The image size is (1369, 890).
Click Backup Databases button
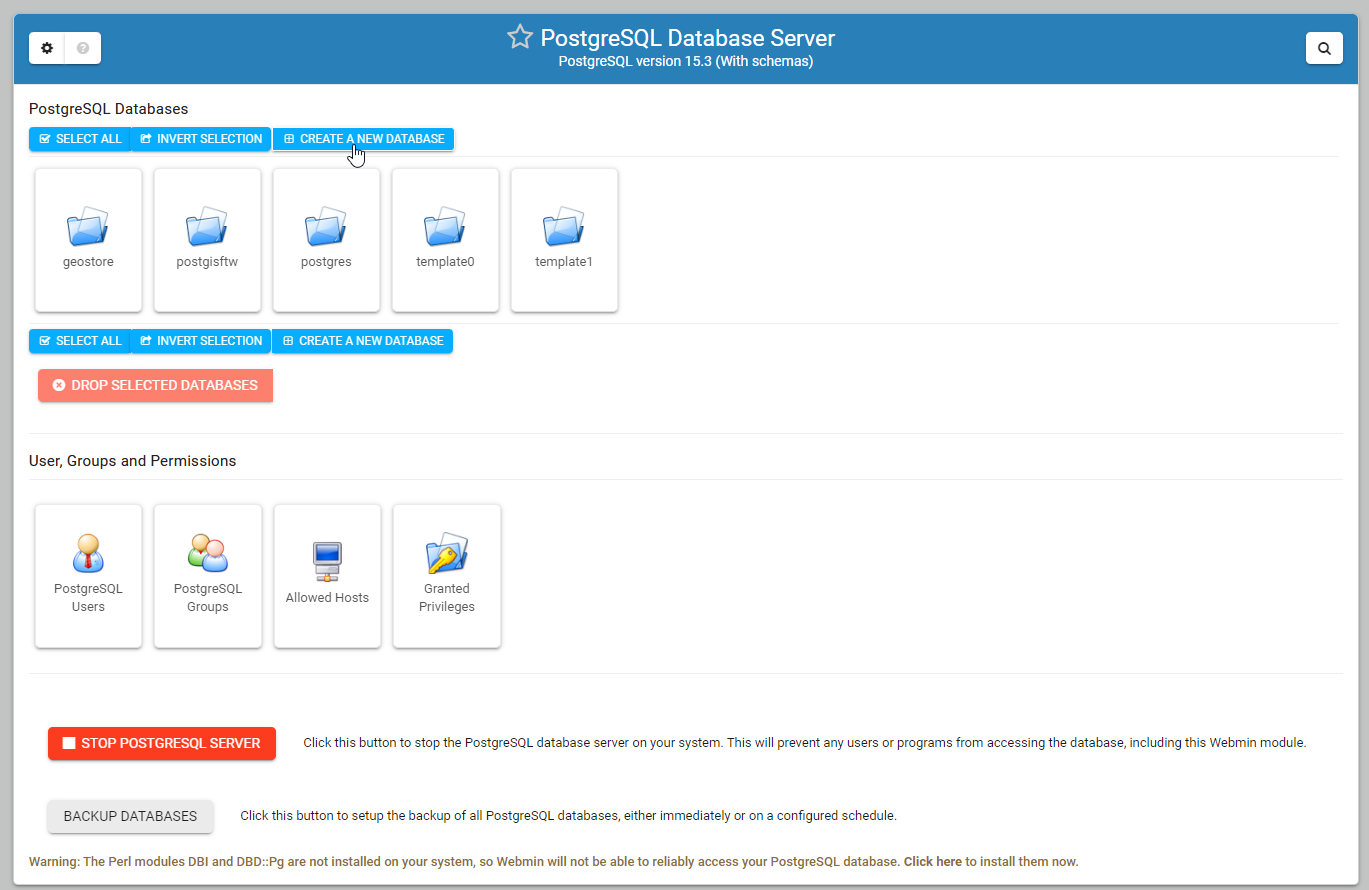coord(130,816)
